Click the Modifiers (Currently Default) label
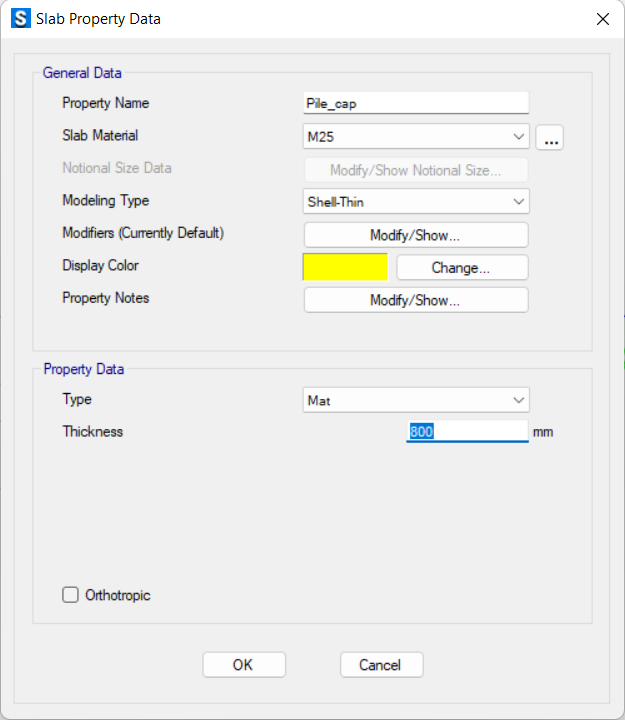Screen dimensions: 625x720 pos(143,233)
